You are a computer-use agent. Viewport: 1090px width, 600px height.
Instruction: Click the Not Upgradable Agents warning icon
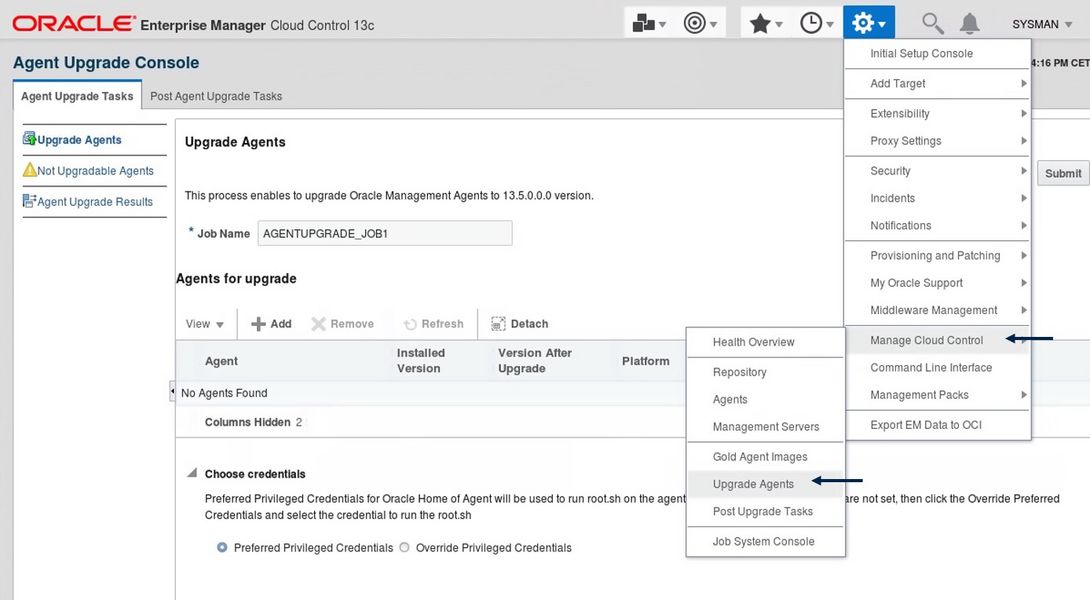click(x=29, y=170)
